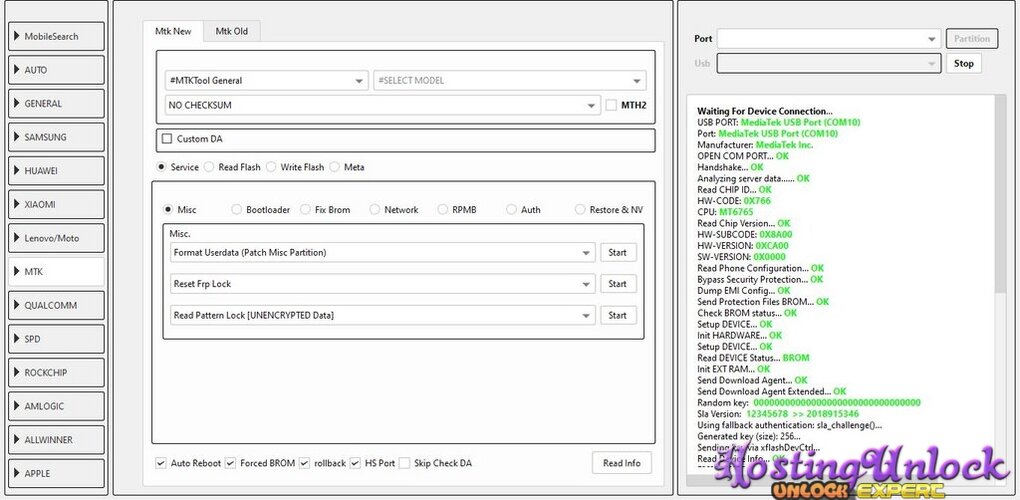Select the Fix Brom radio option

tap(305, 210)
